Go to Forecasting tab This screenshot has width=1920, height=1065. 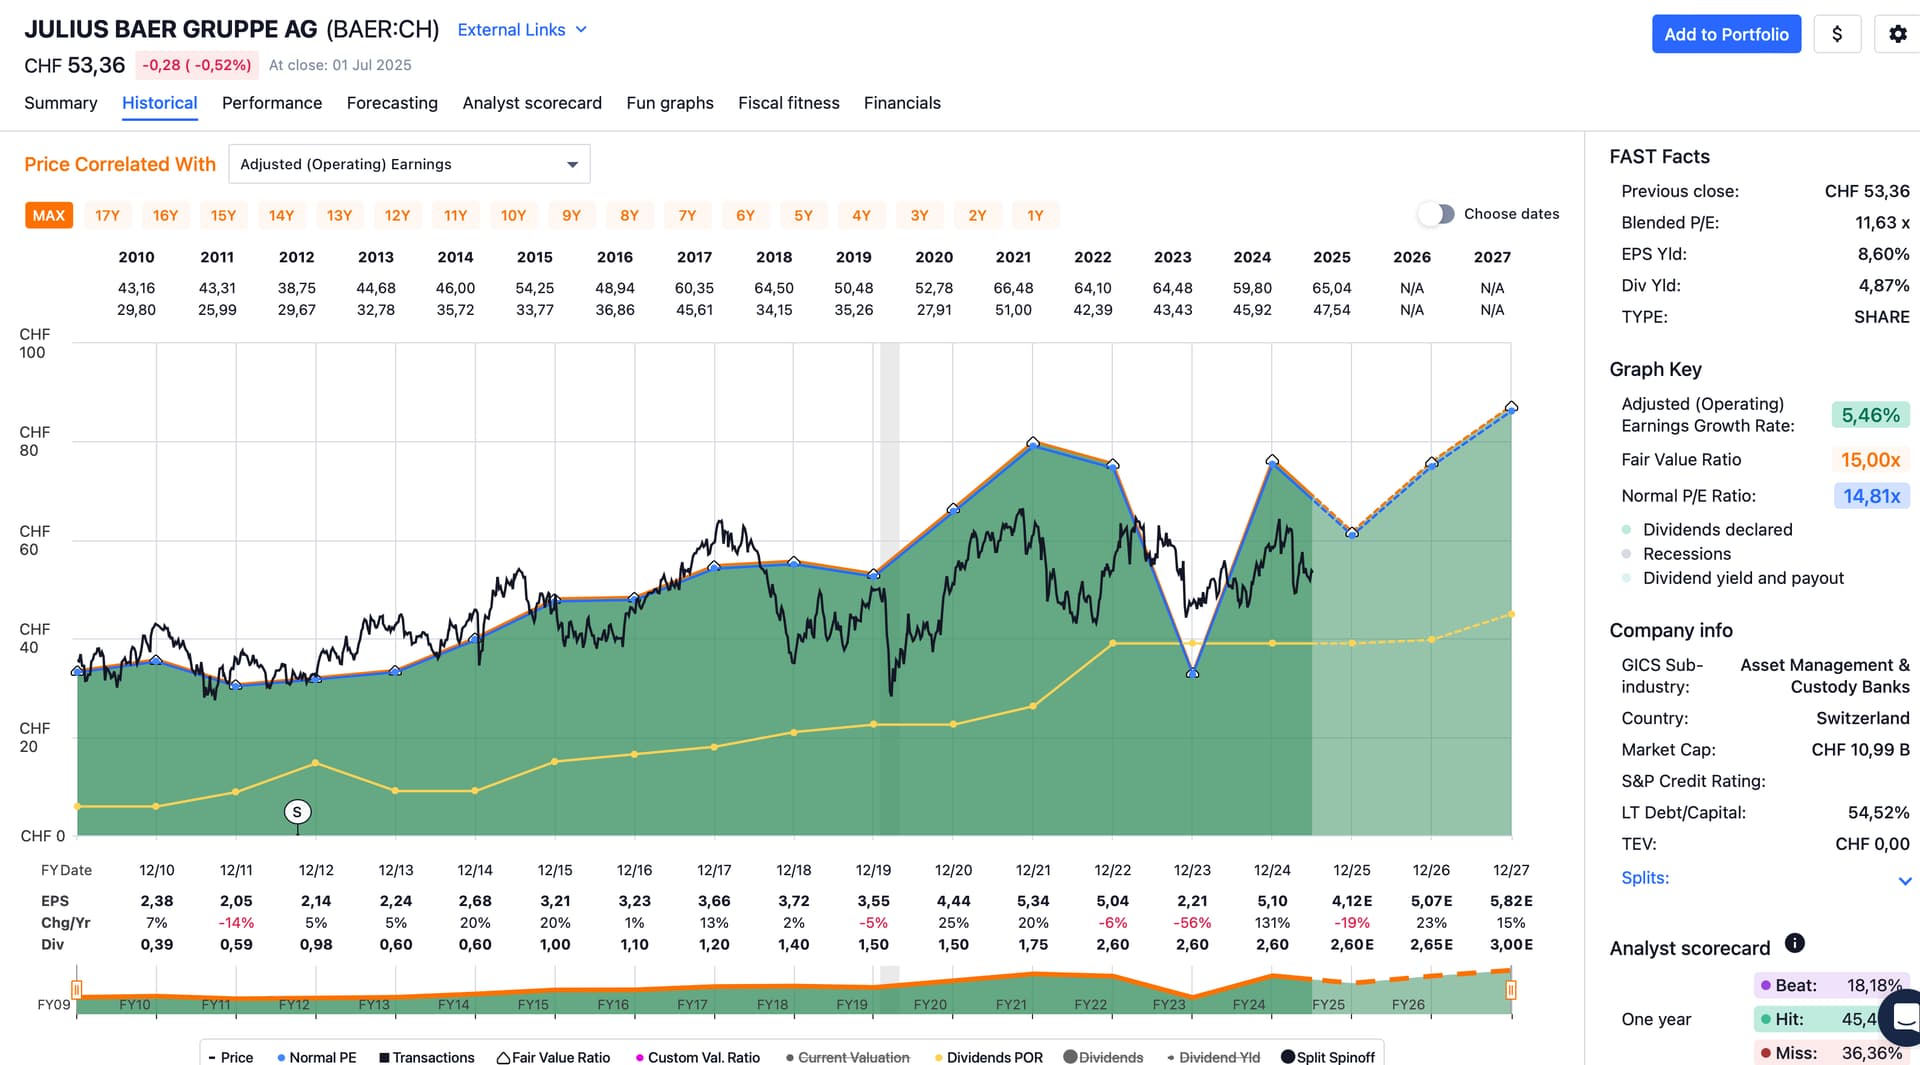click(x=392, y=103)
